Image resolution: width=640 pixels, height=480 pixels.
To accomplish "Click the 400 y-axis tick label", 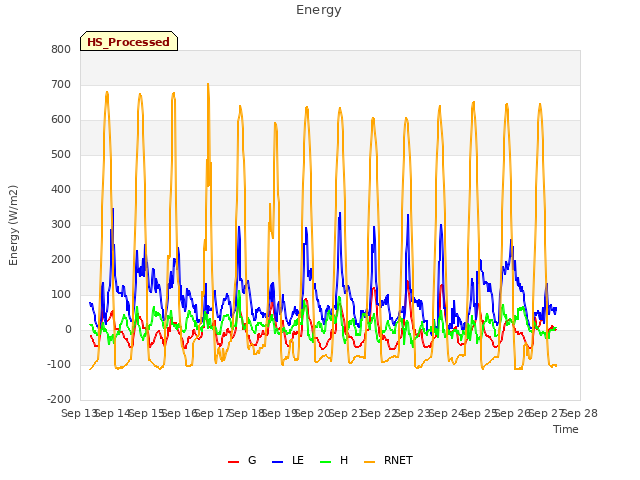I will [x=61, y=189].
